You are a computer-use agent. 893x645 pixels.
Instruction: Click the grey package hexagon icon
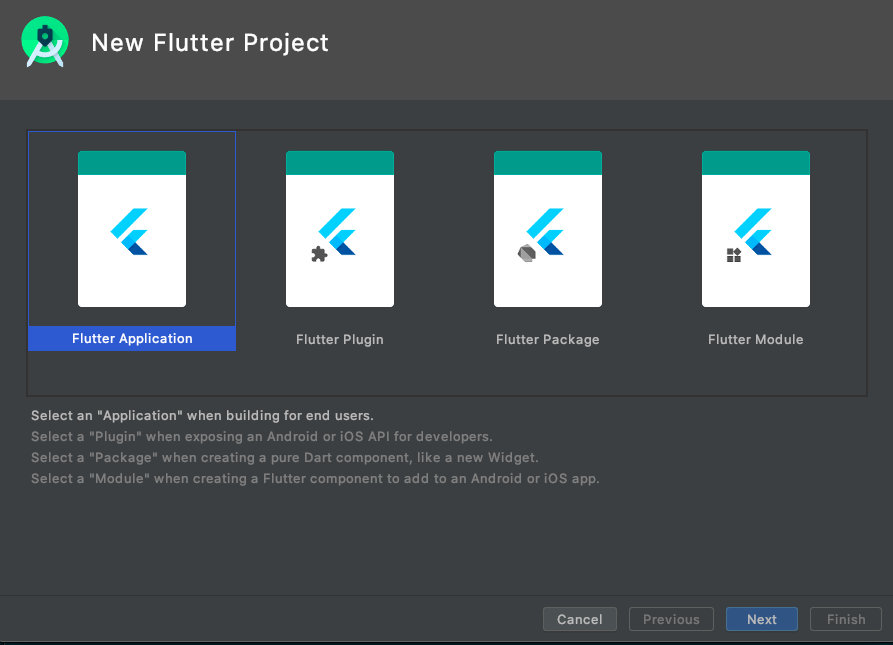click(527, 253)
